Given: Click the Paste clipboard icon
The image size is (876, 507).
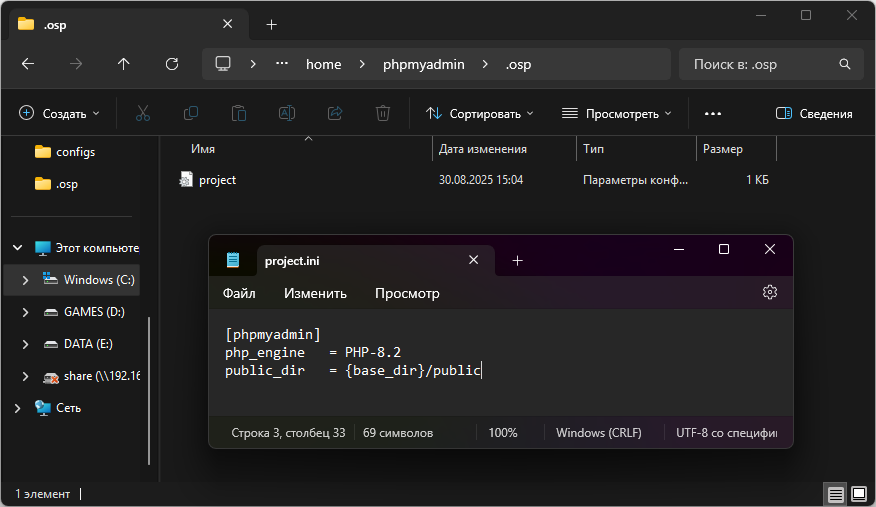Looking at the screenshot, I should pos(238,114).
